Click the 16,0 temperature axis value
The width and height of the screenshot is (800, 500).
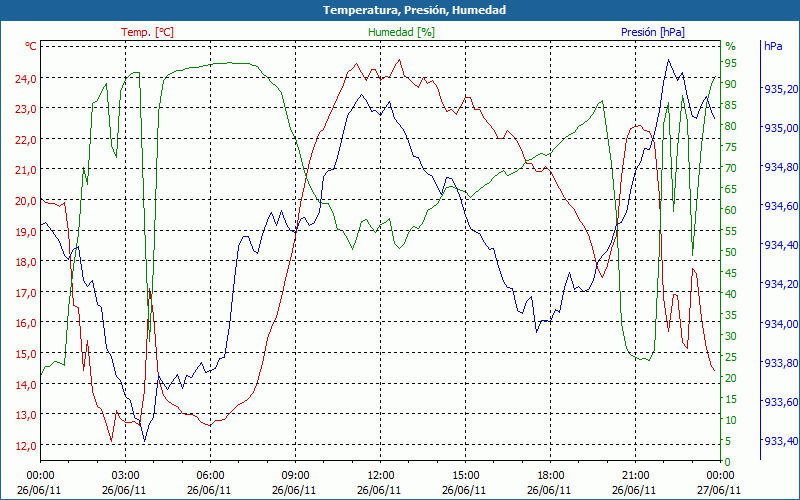point(28,323)
